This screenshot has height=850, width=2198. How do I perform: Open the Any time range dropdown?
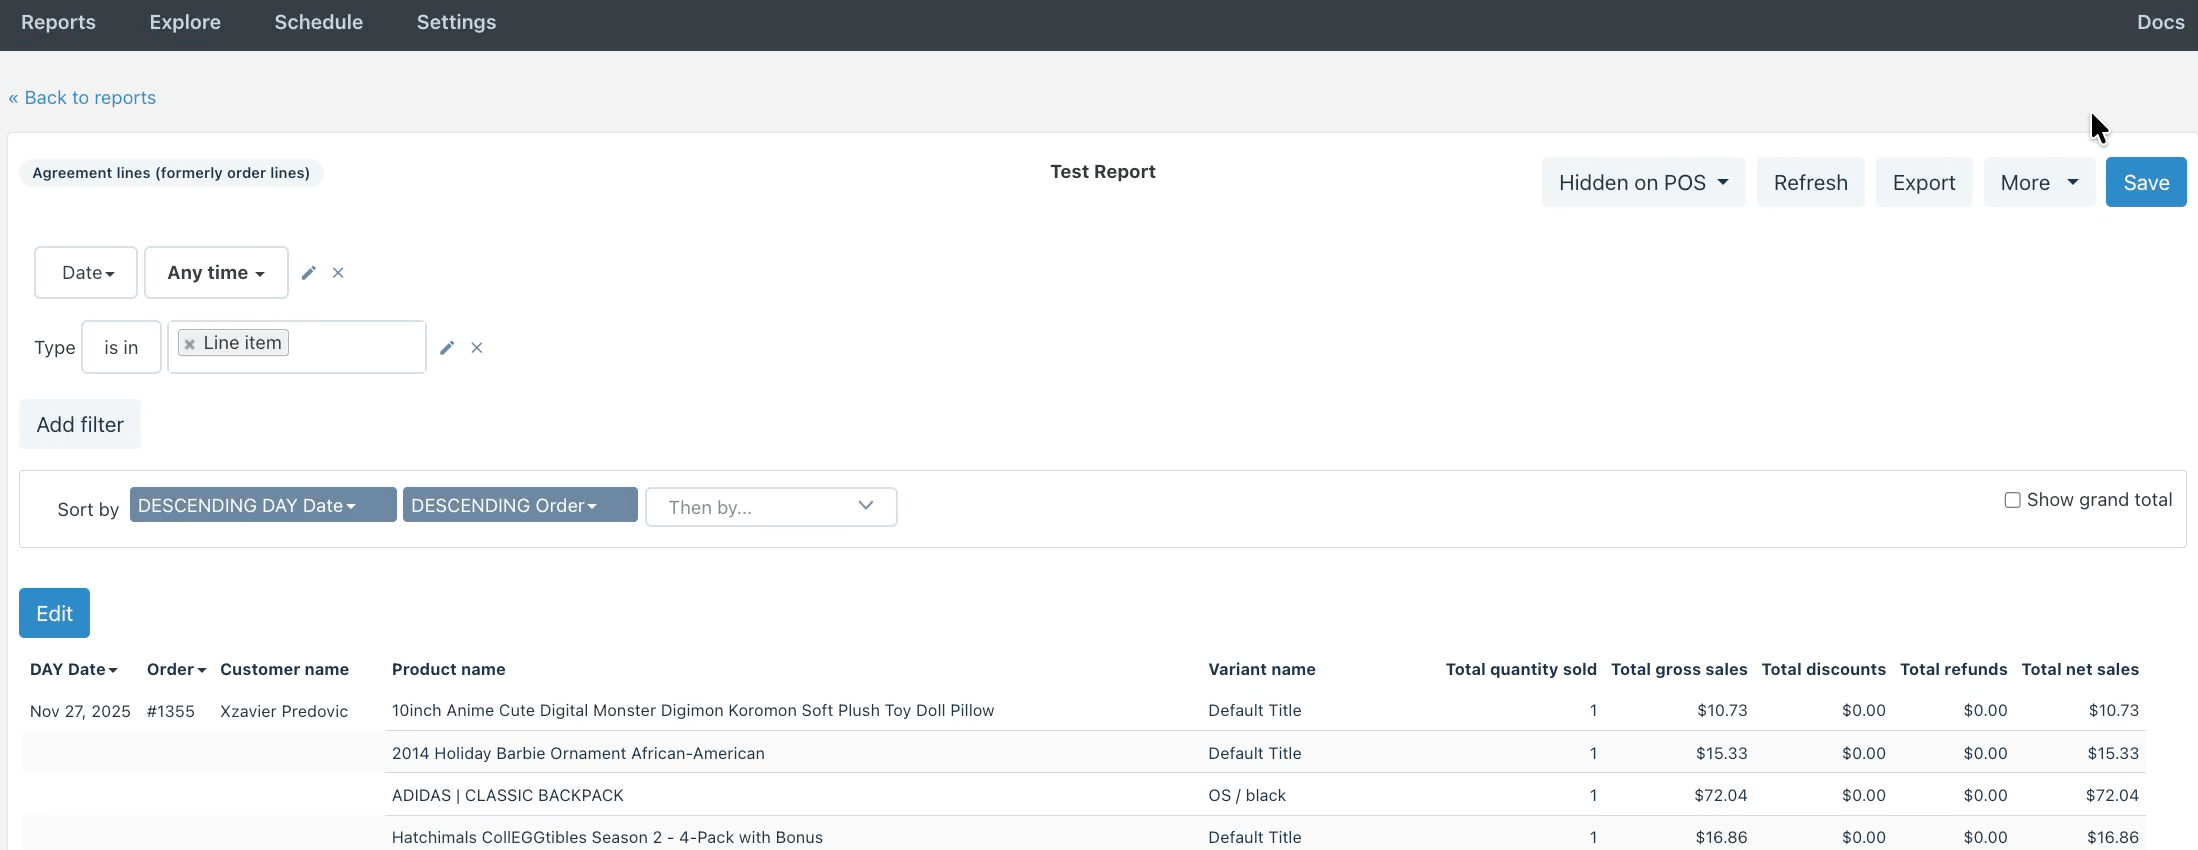point(216,273)
